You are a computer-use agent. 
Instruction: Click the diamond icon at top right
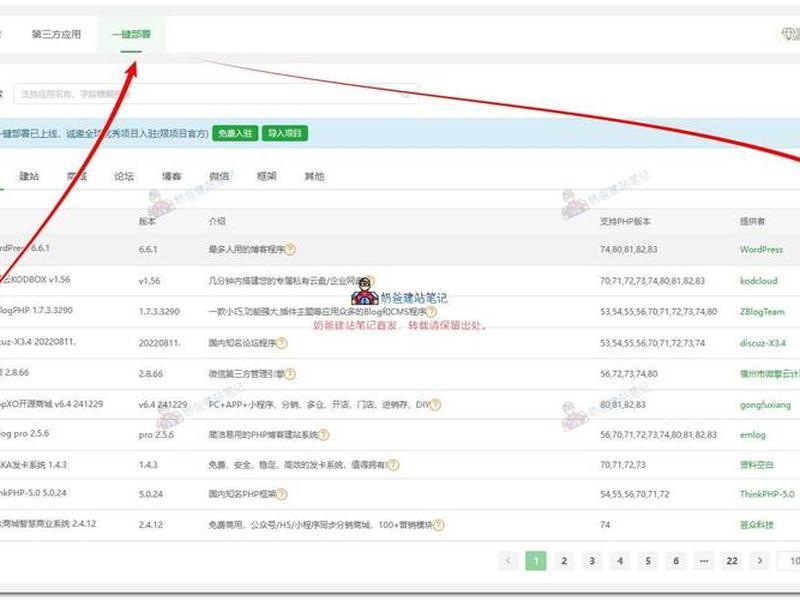point(790,34)
